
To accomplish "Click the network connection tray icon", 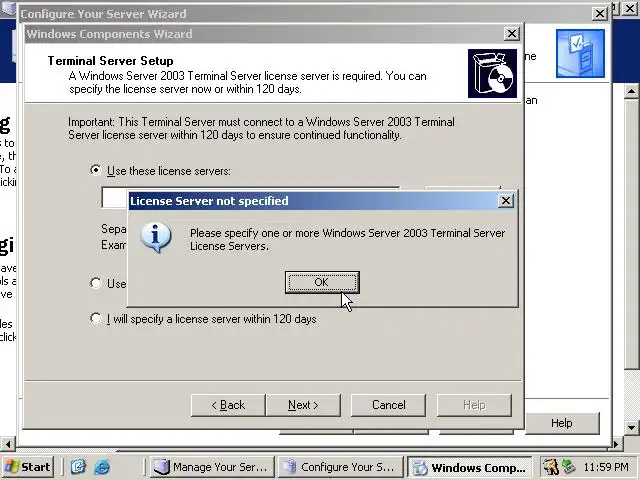I will [568, 467].
